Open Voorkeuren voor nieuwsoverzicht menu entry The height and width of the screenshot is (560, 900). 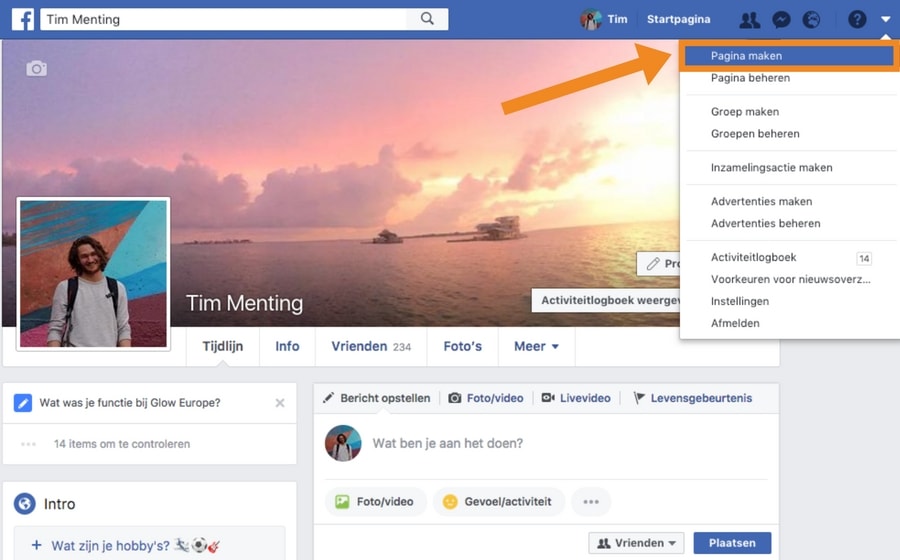click(x=790, y=279)
